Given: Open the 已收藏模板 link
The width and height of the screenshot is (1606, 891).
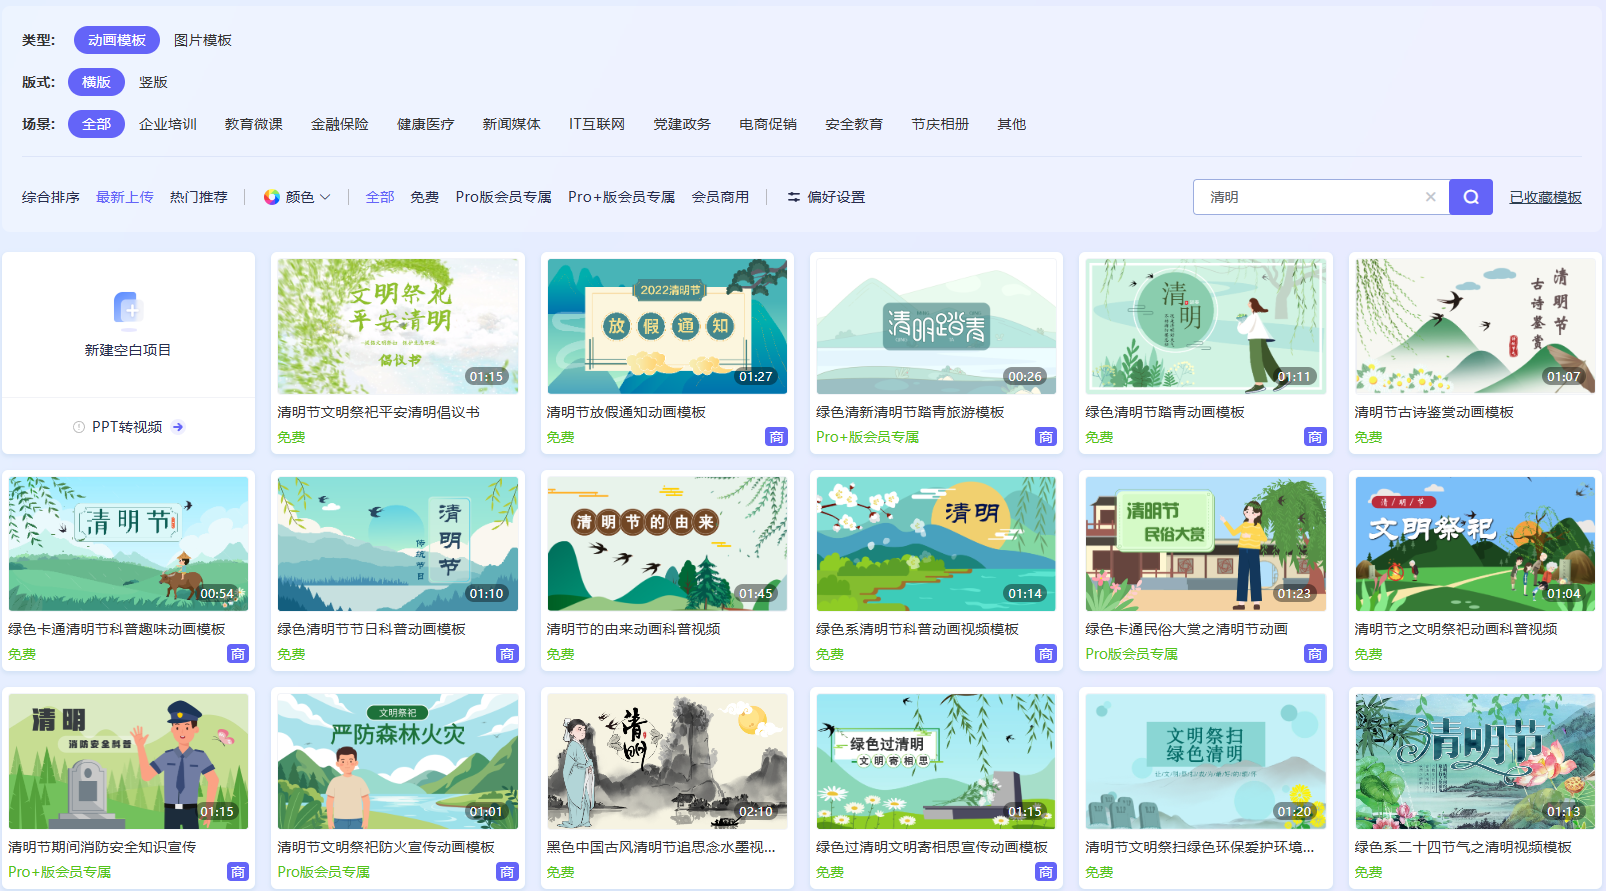Looking at the screenshot, I should pyautogui.click(x=1545, y=197).
